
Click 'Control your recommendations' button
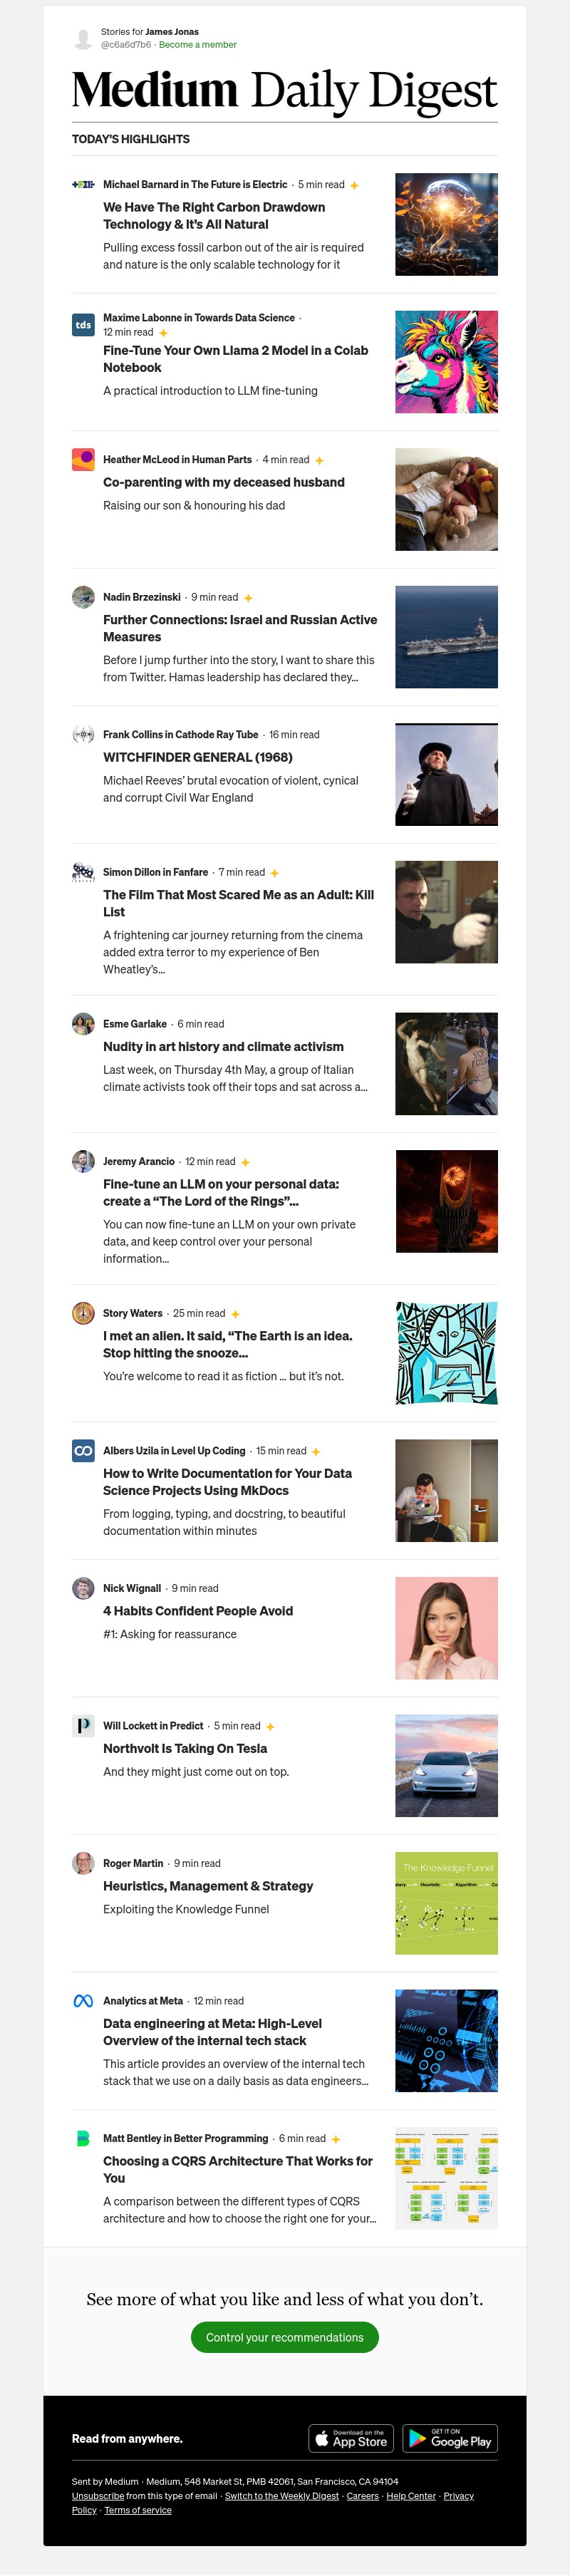click(x=285, y=2338)
